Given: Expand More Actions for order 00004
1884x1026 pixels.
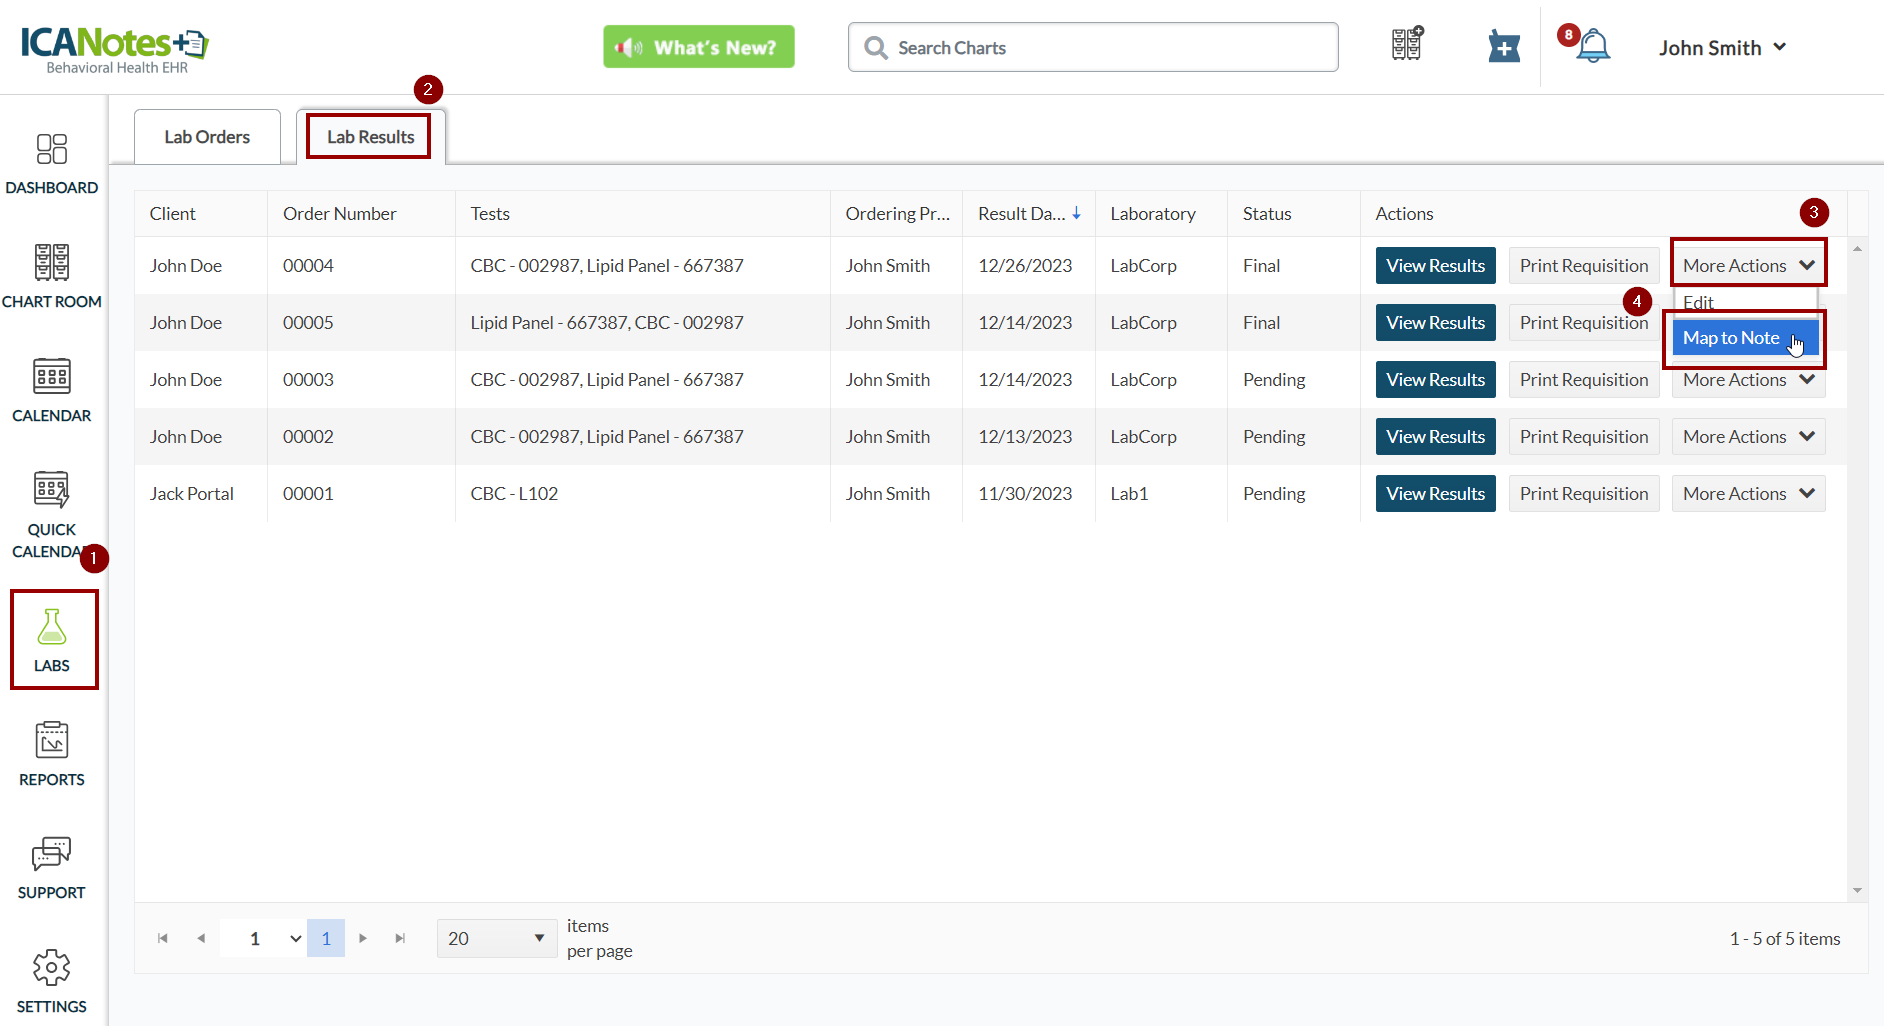Looking at the screenshot, I should (x=1748, y=266).
